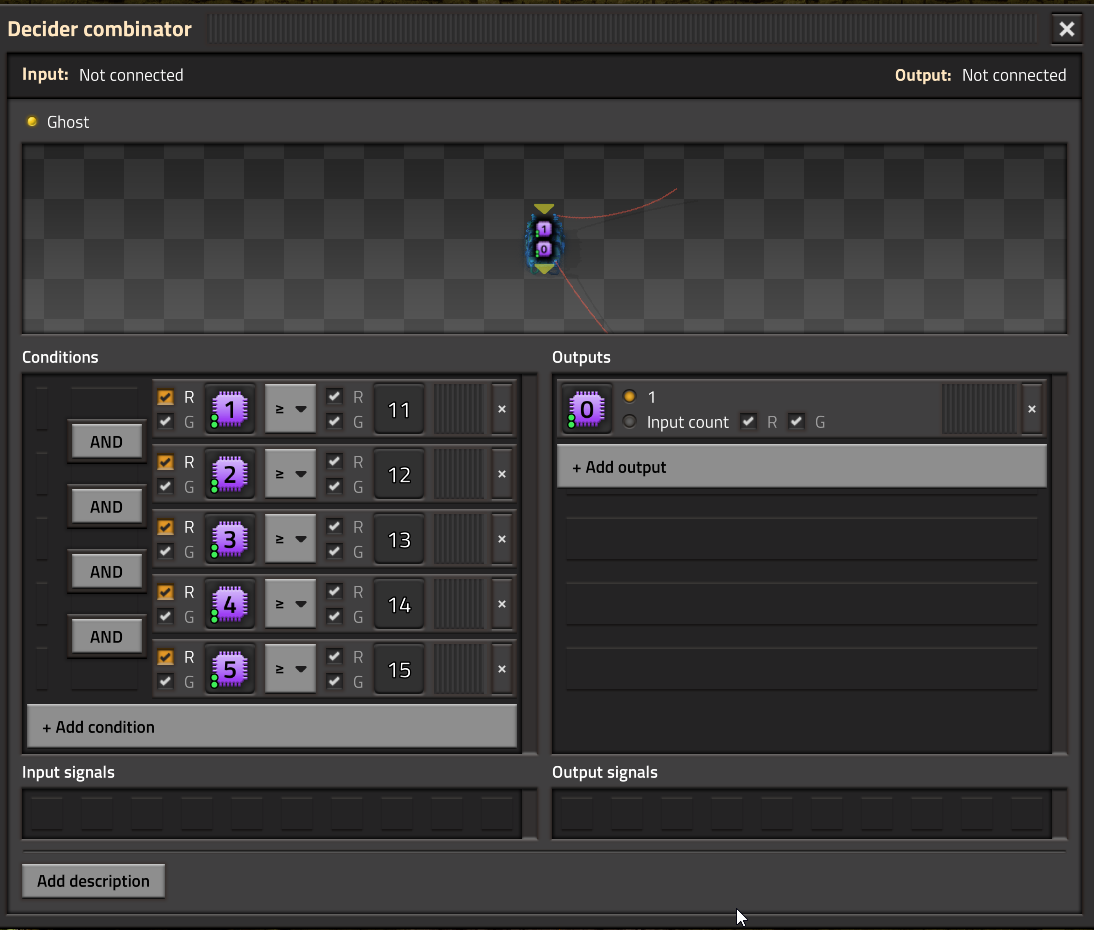Screen dimensions: 1094x930
Task: Toggle green wire checkbox for signal 5
Action: (166, 682)
